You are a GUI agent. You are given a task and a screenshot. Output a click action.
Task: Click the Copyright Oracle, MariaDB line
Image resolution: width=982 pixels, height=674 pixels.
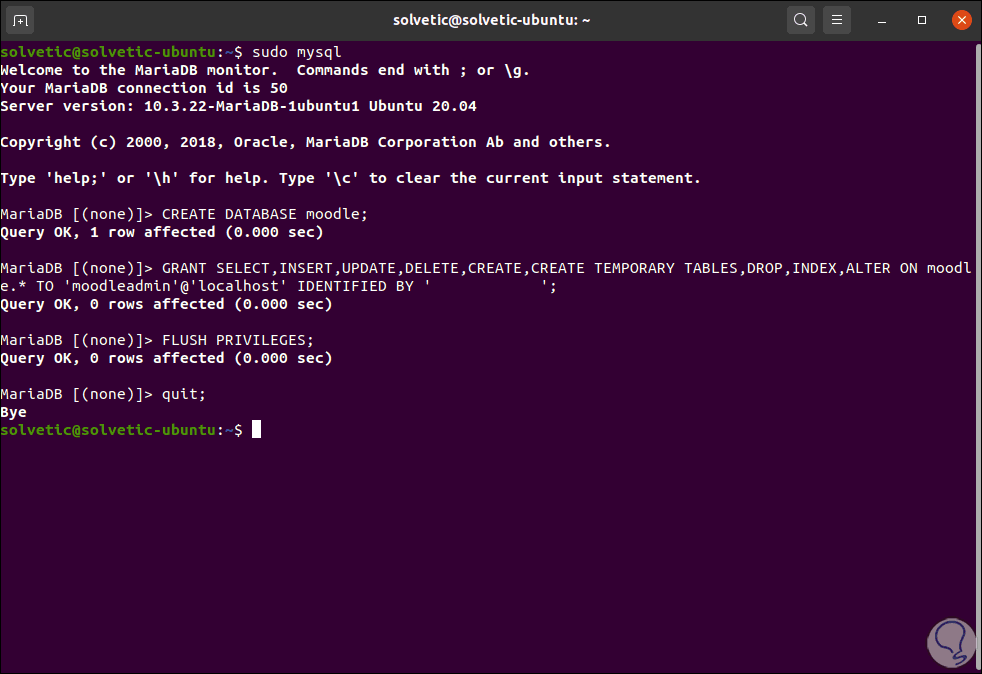tap(305, 142)
